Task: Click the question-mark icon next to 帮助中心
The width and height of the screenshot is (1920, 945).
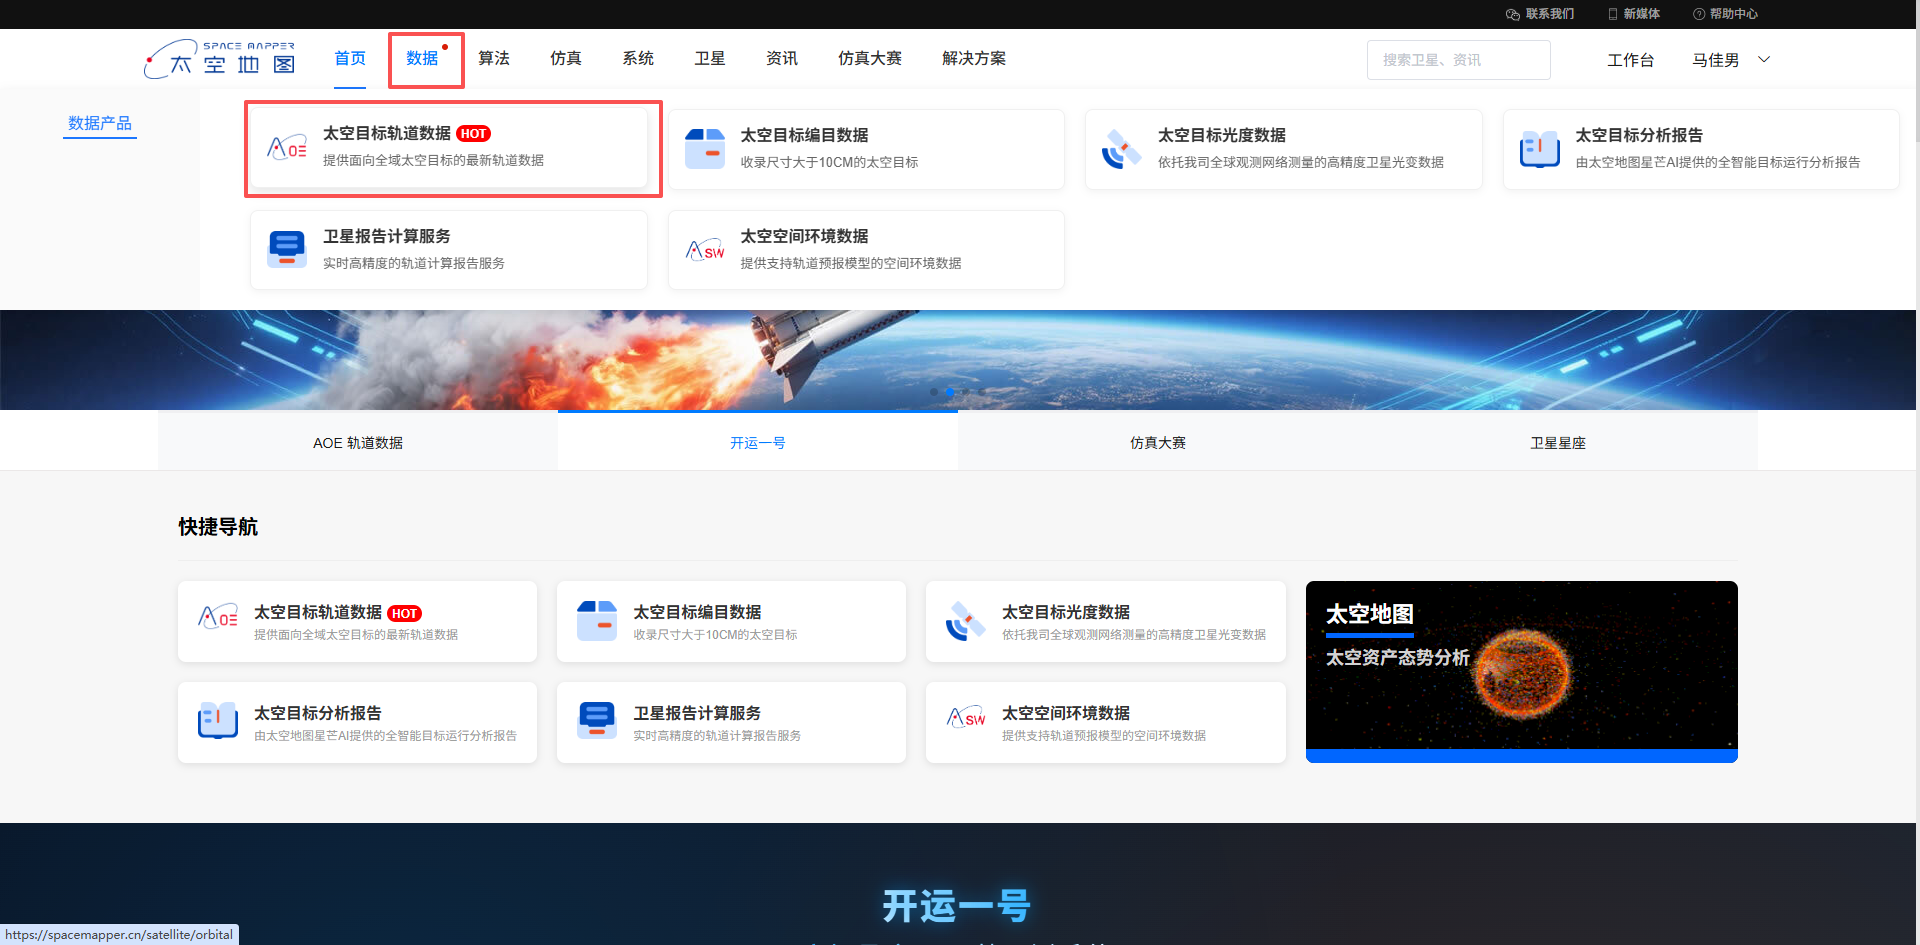Action: [1697, 13]
